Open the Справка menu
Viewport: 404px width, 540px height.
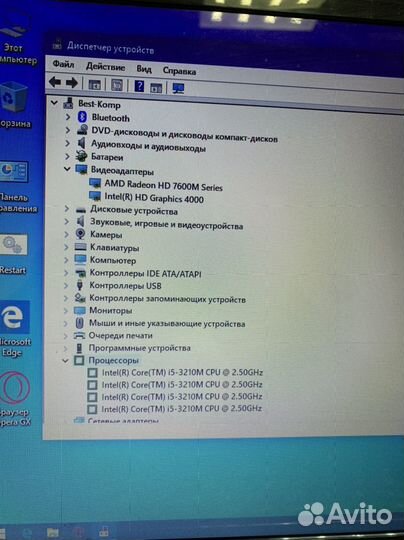179,71
